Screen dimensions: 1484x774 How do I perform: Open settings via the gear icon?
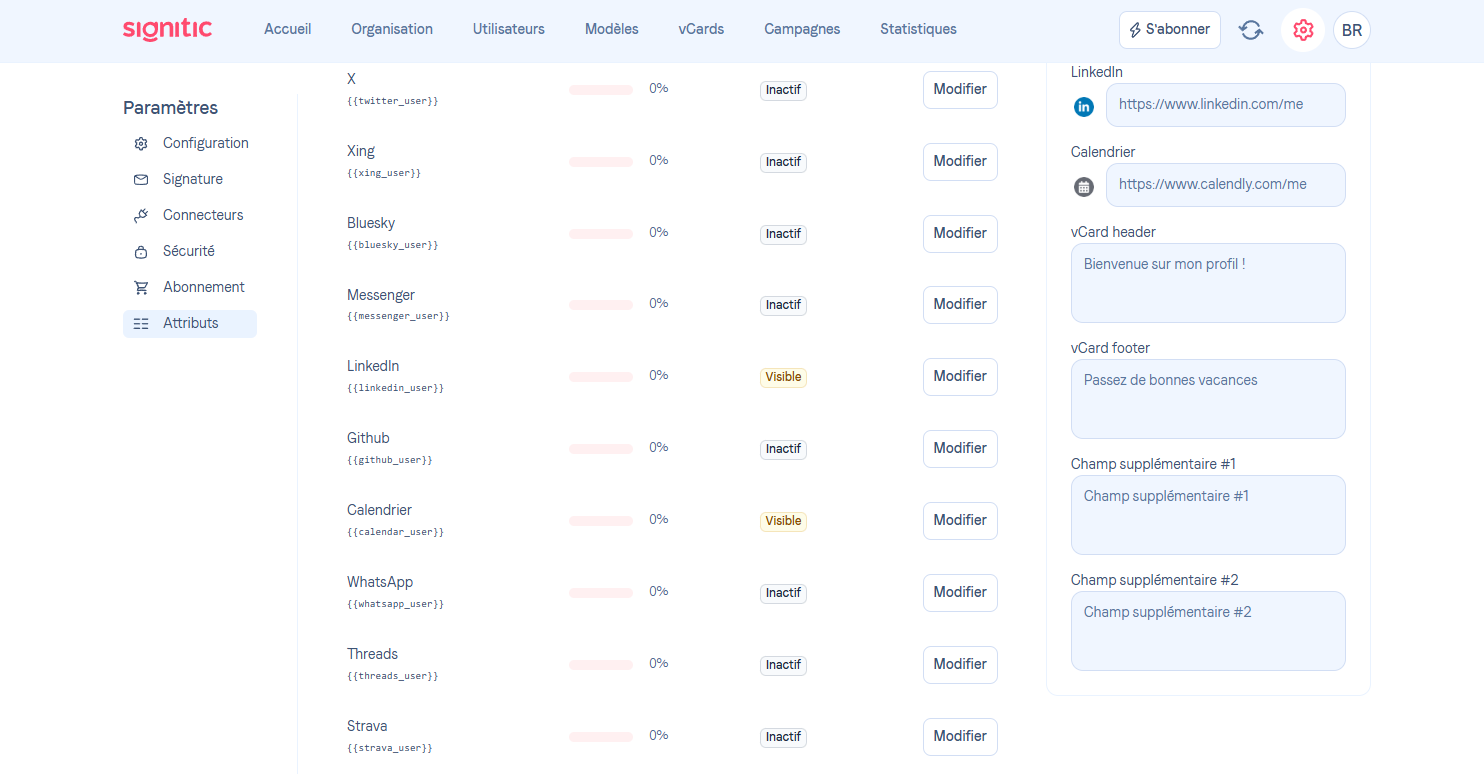click(x=1302, y=30)
